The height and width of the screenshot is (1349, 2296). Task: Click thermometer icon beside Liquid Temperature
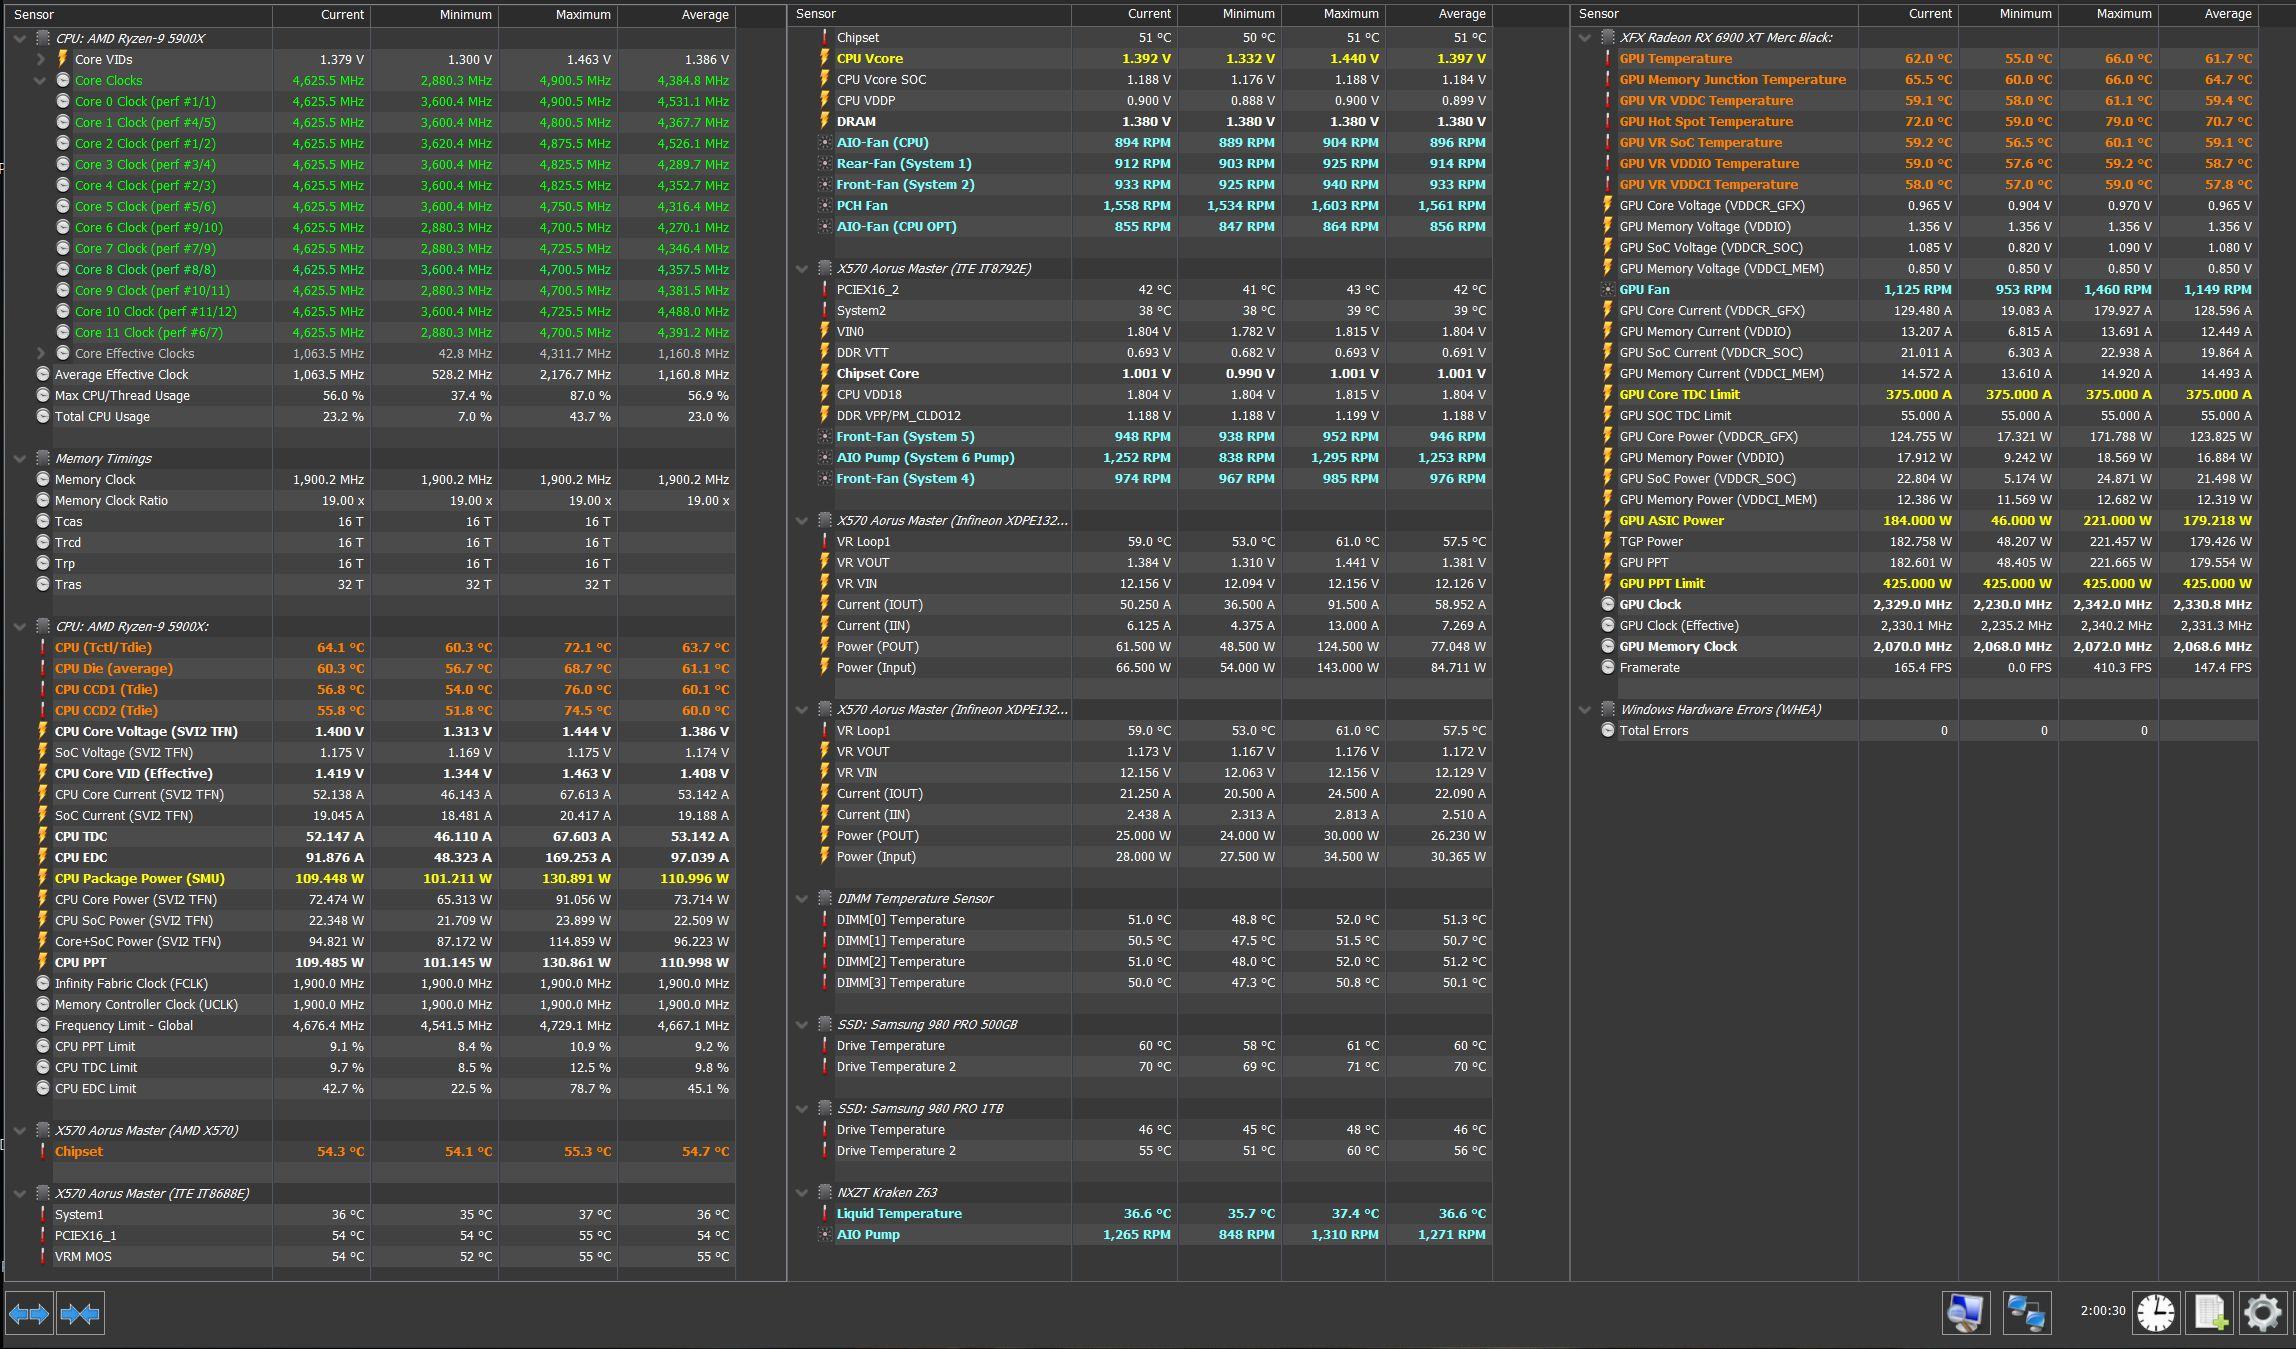[825, 1213]
